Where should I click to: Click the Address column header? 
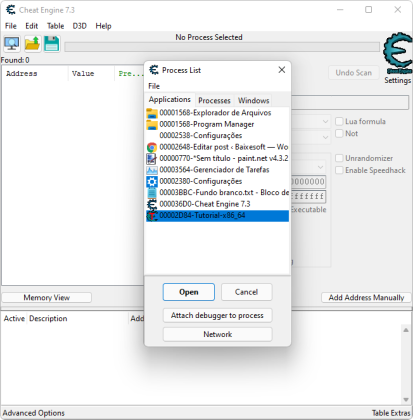click(35, 74)
